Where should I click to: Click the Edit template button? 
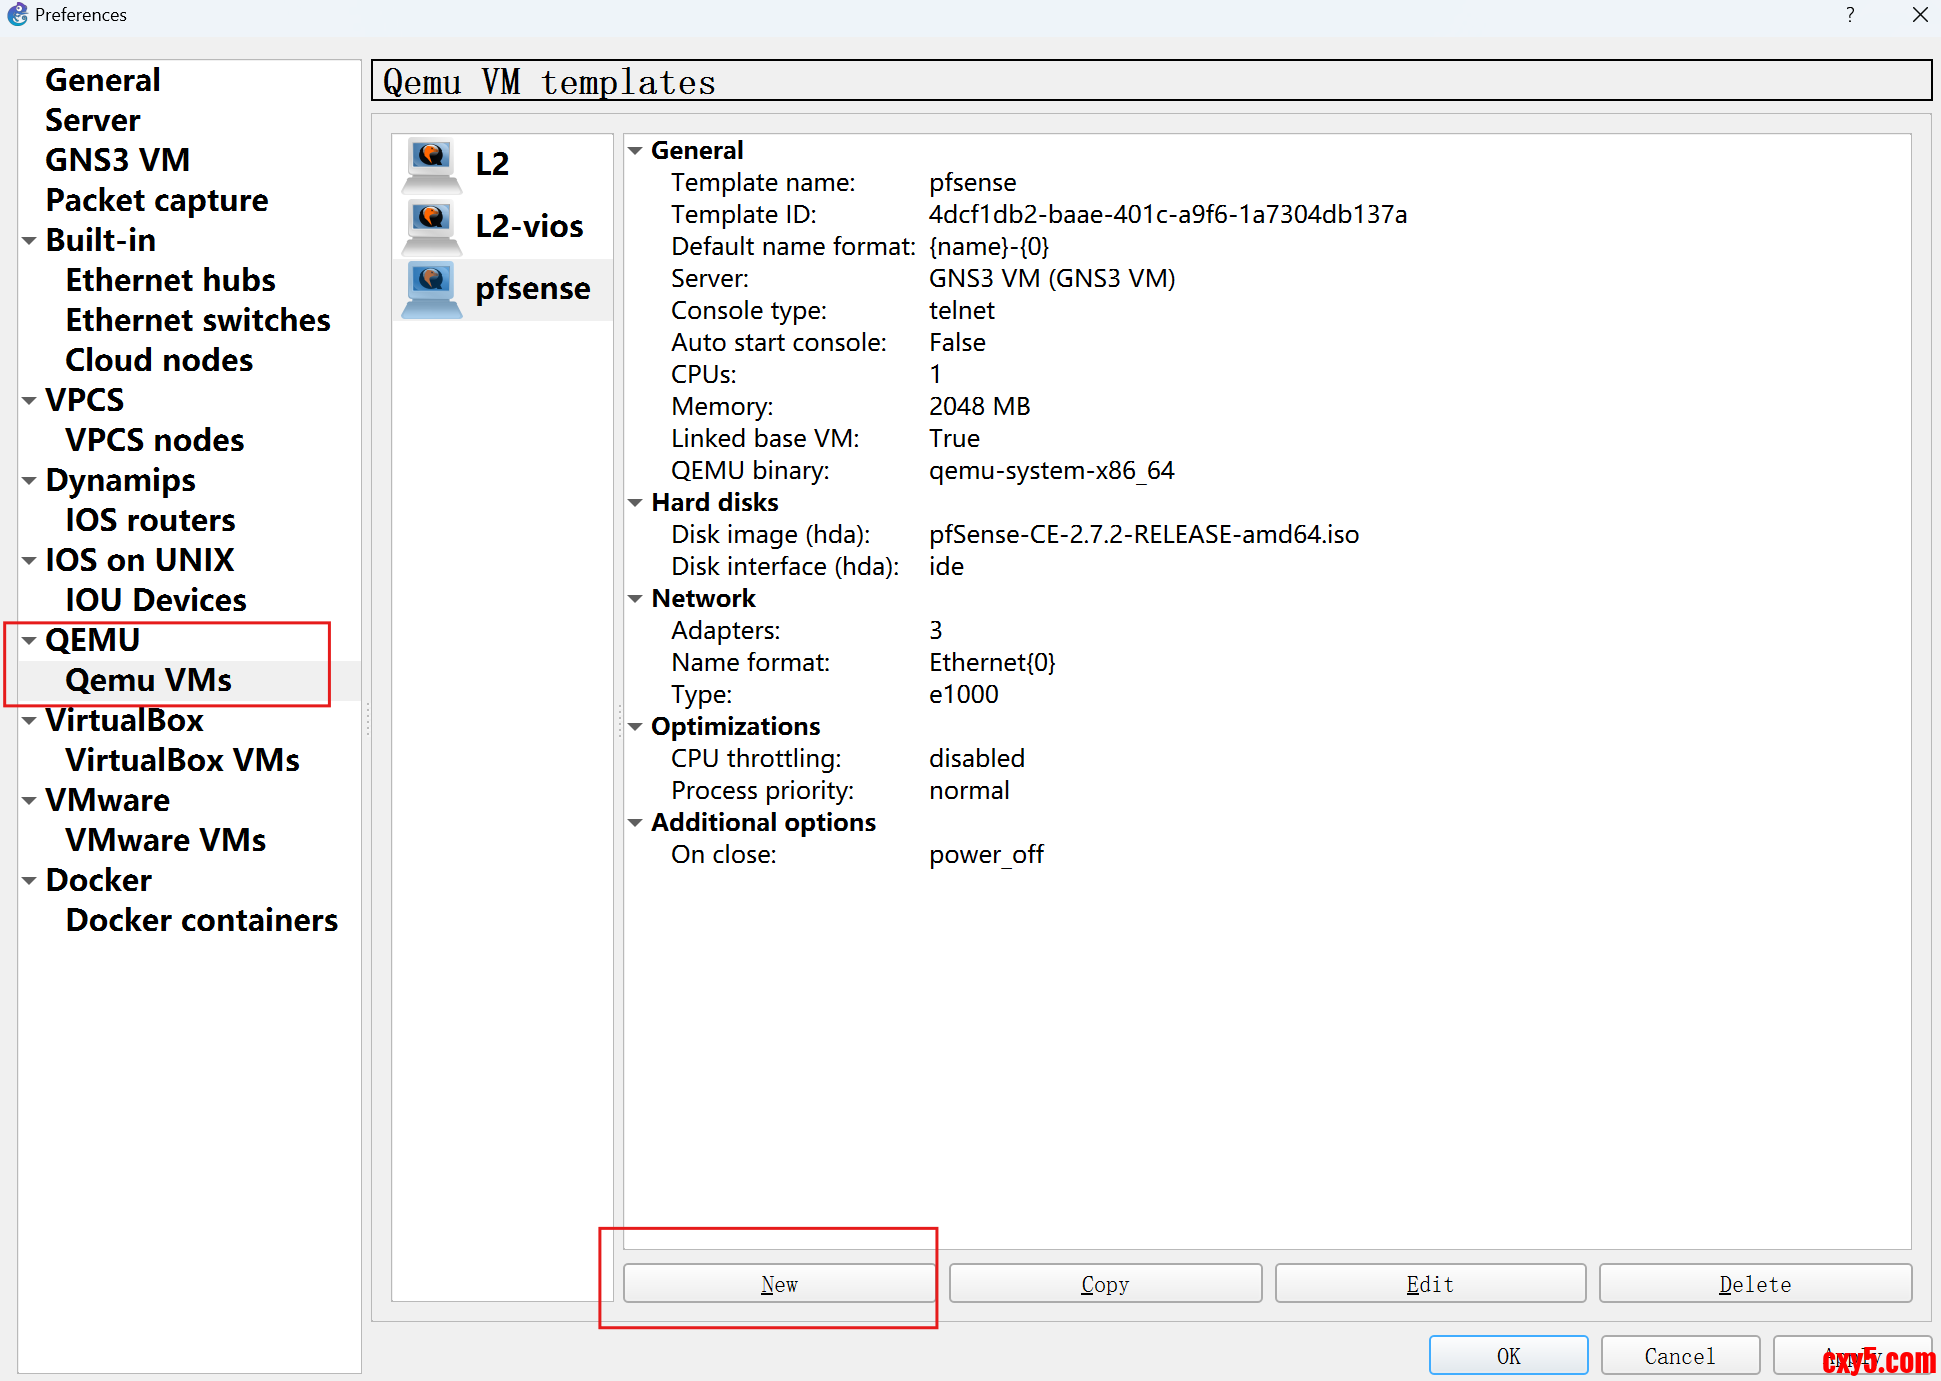coord(1429,1284)
